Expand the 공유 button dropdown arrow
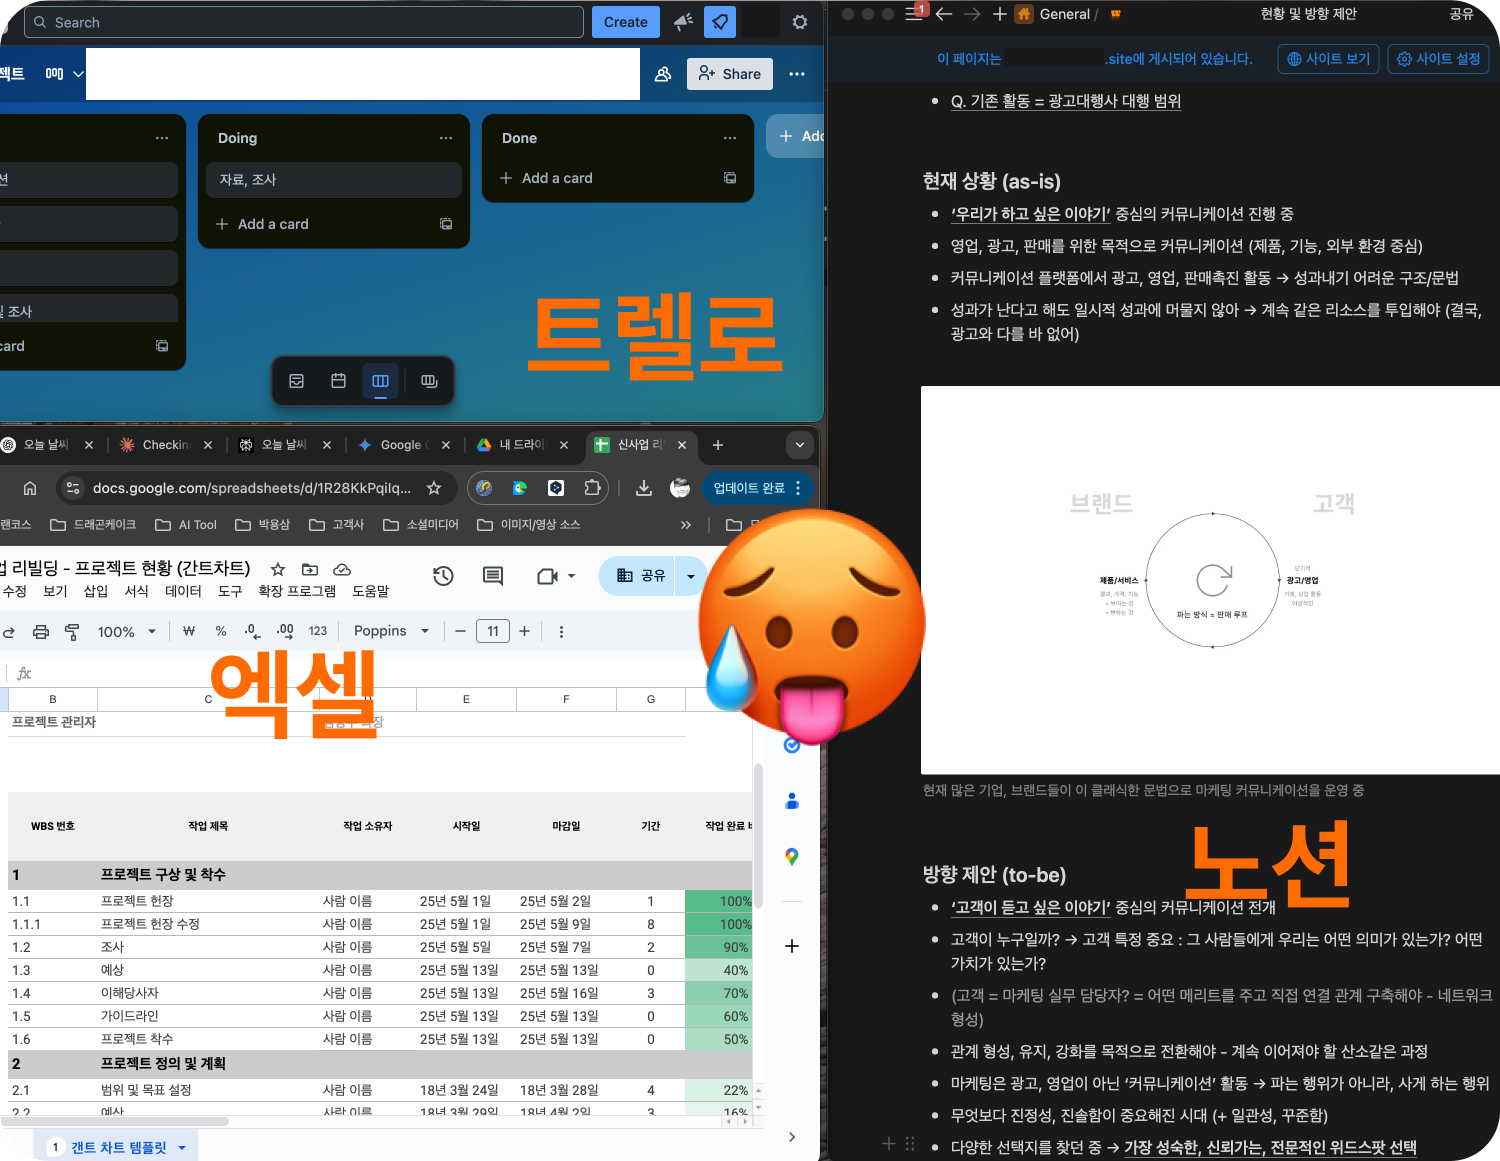 point(691,576)
